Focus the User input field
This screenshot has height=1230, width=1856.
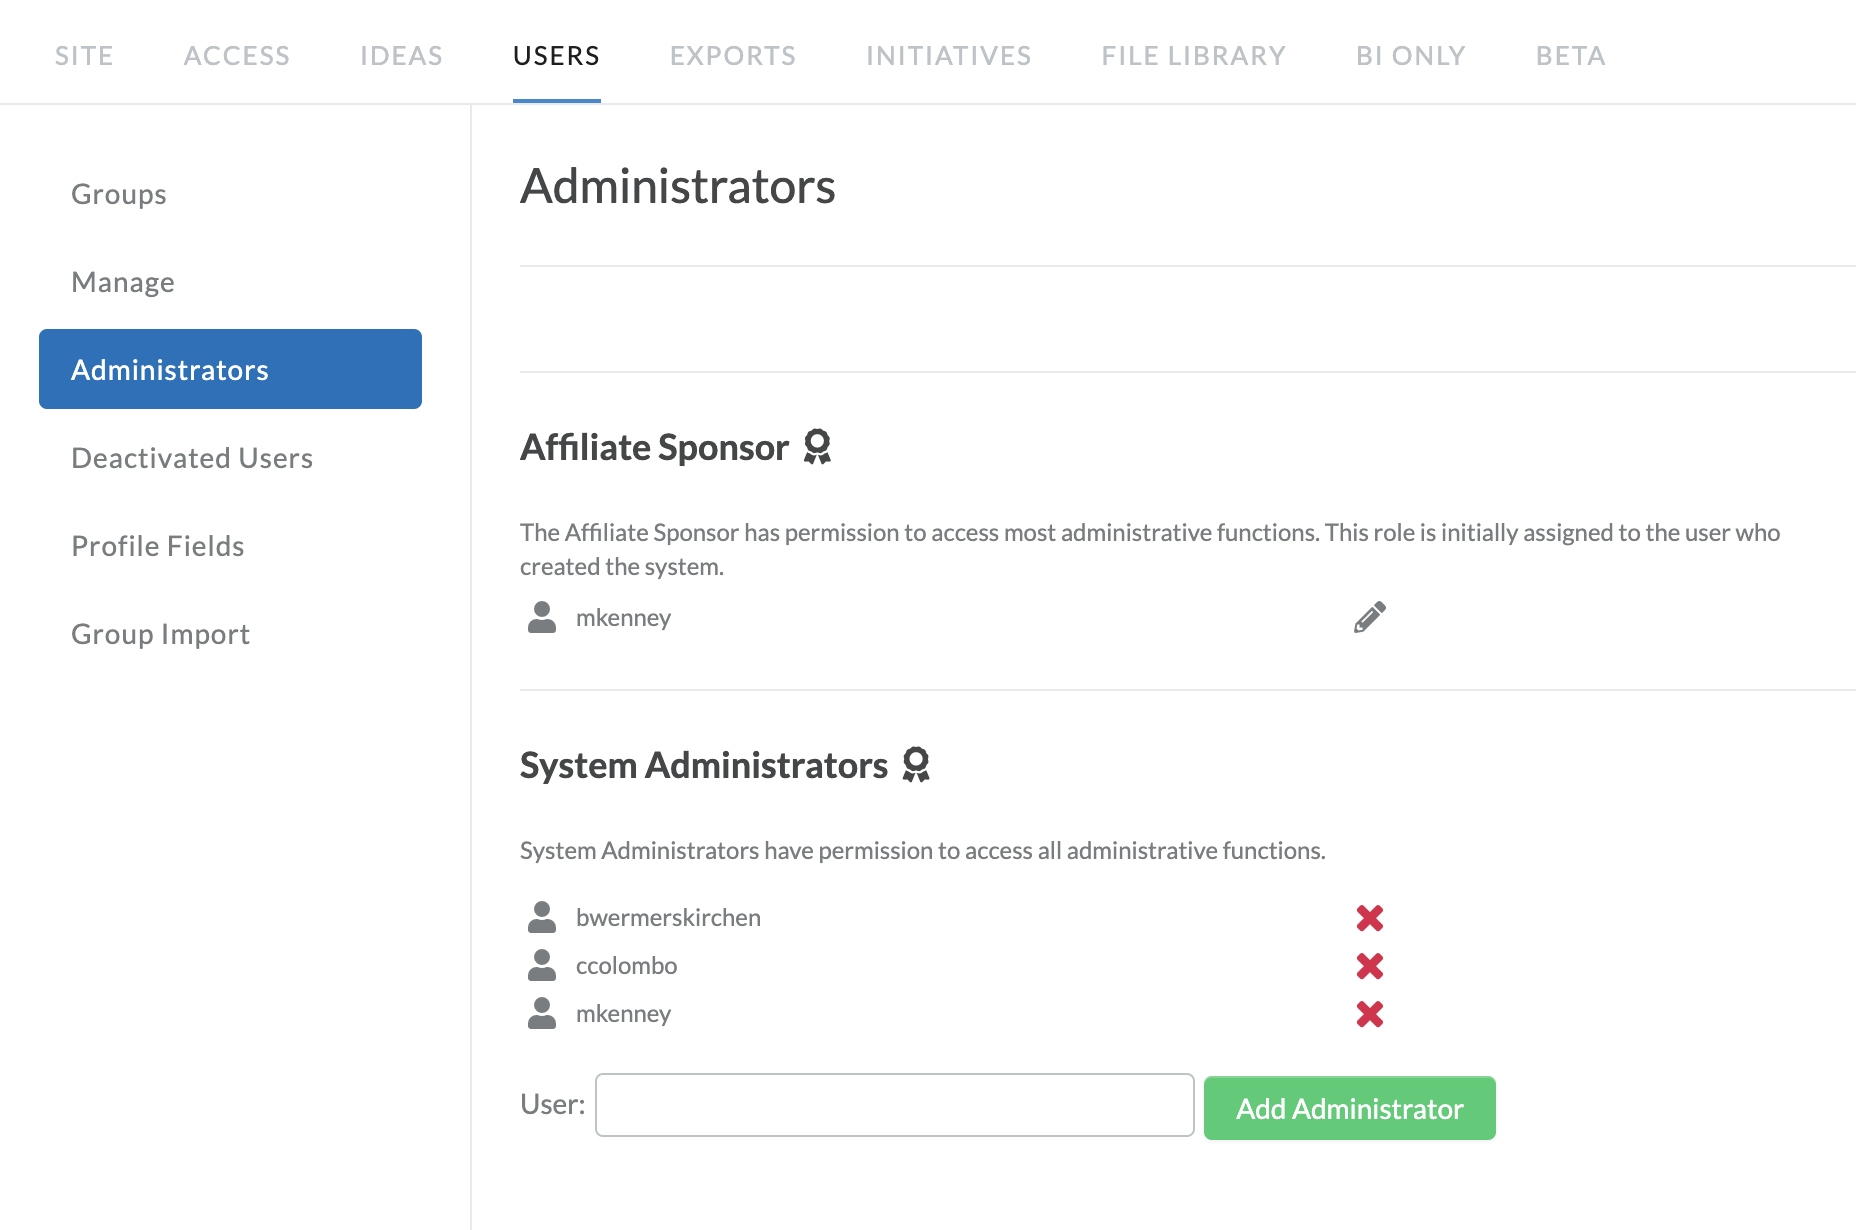pos(895,1105)
